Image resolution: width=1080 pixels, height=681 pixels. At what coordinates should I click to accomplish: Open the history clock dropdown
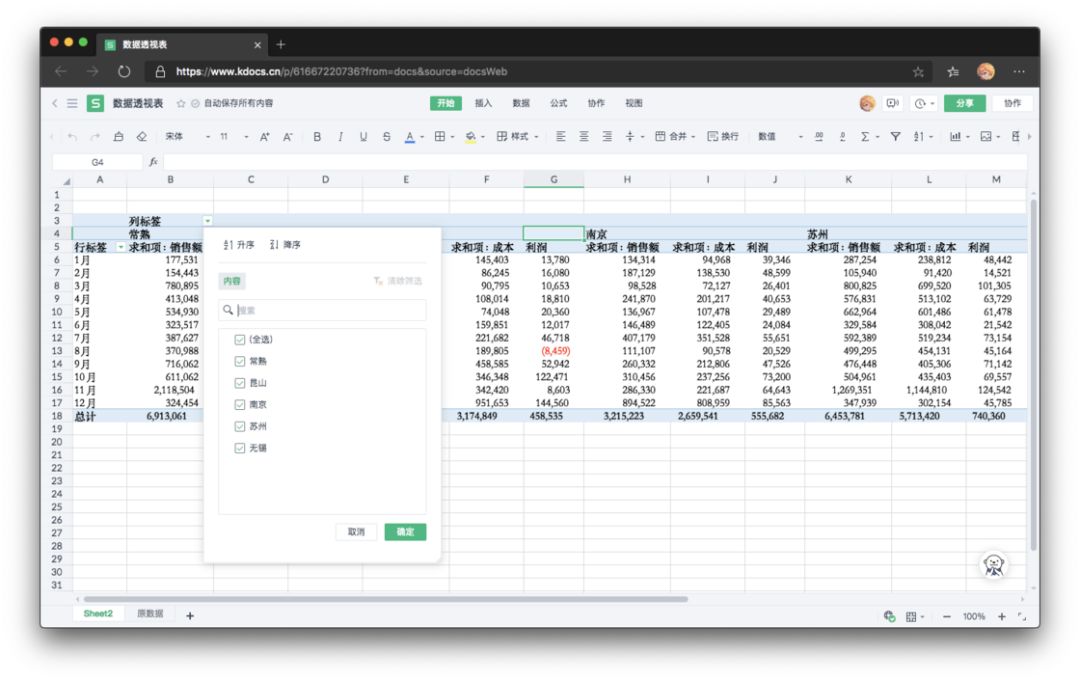coord(924,103)
